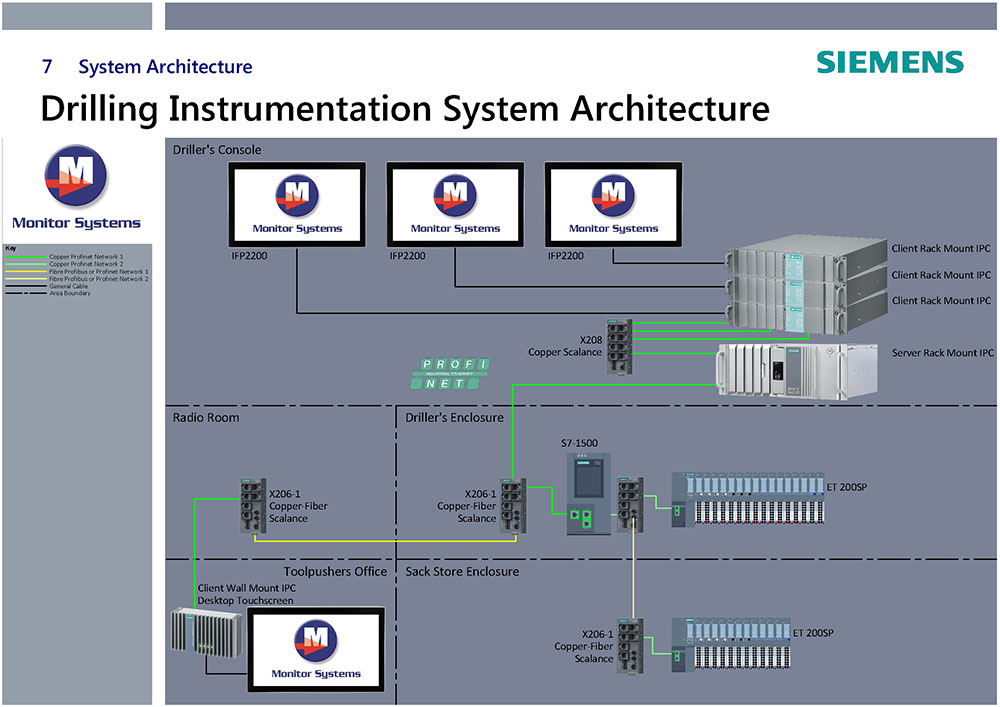Click the middle IFP2200 display
1000x707 pixels.
[455, 204]
